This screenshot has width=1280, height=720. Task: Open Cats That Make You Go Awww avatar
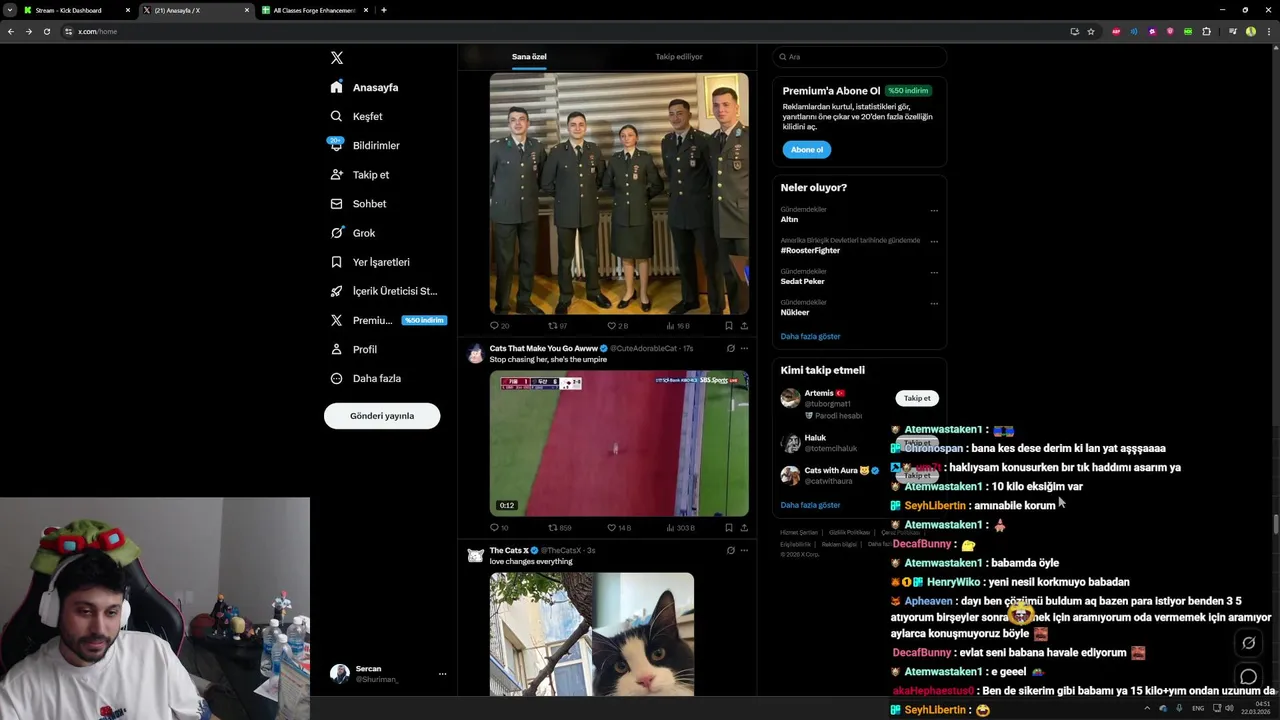click(475, 354)
